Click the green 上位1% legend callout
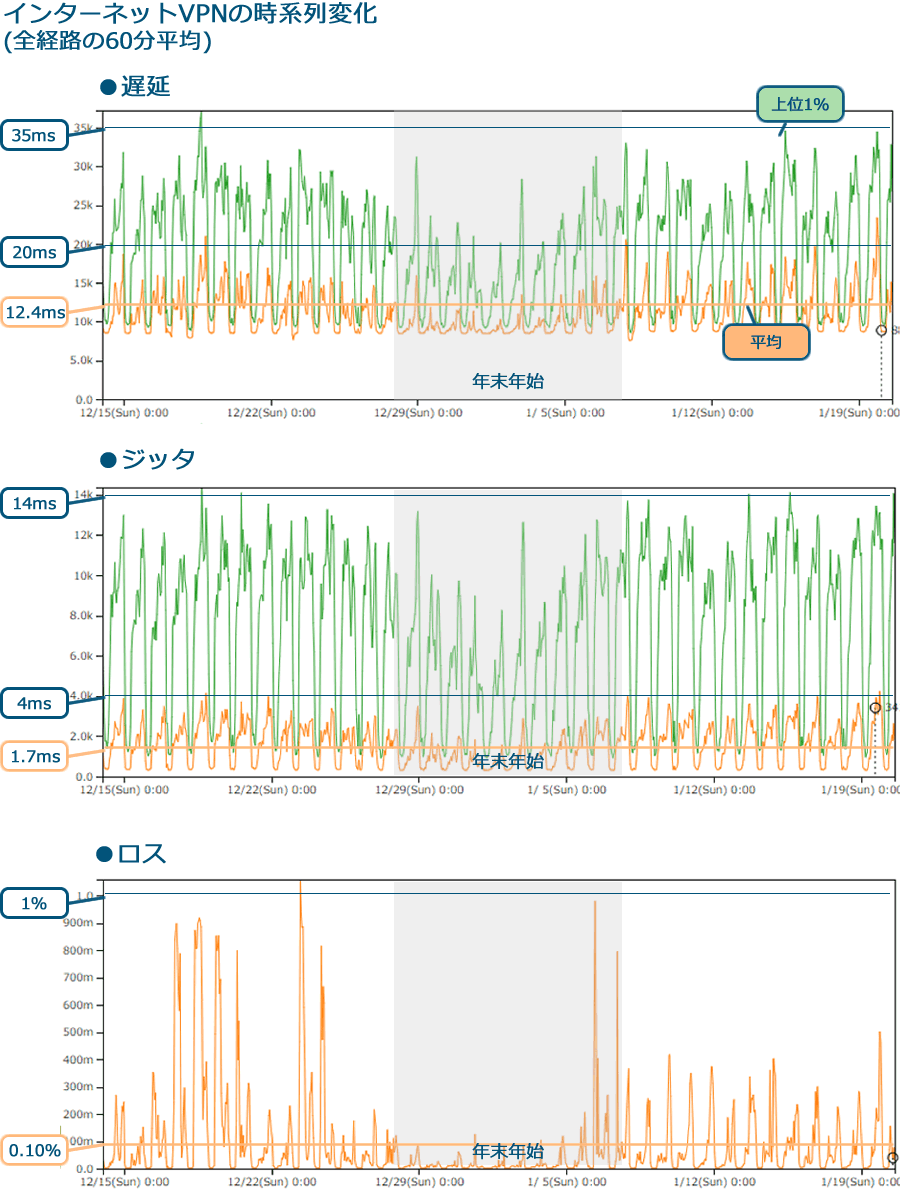900x1200 pixels. (800, 104)
